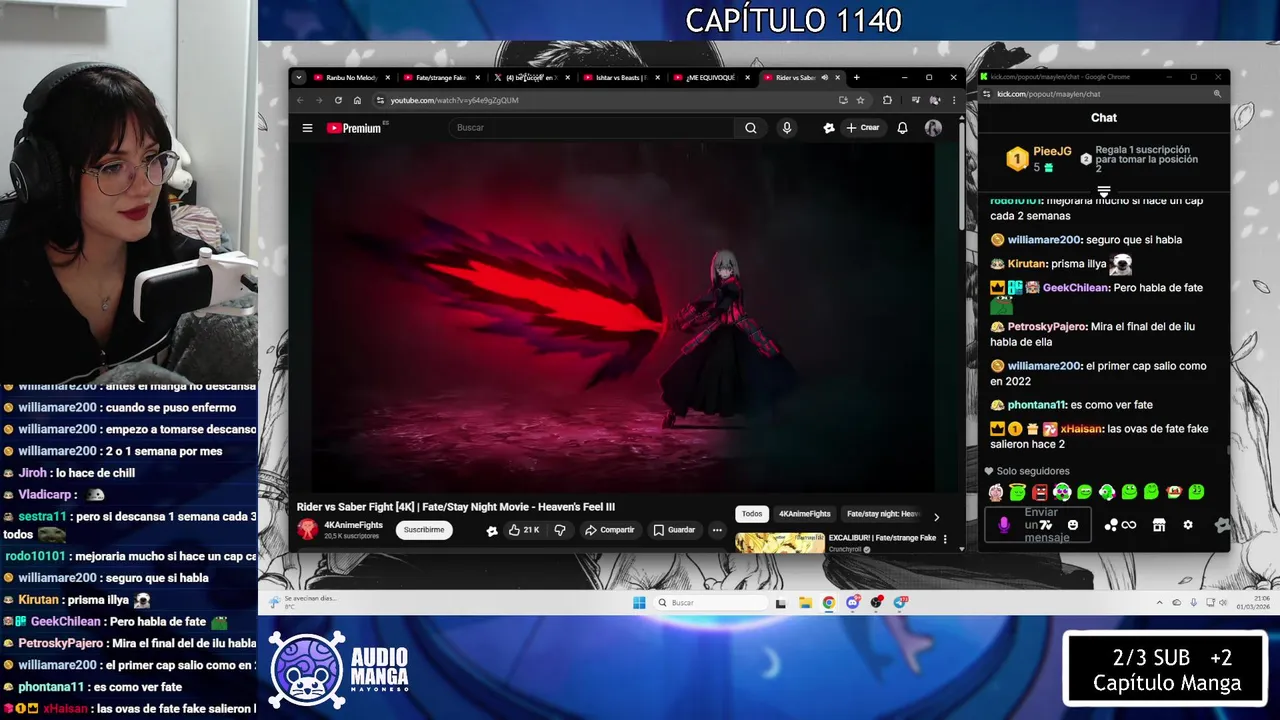Open the YouTube account avatar menu

click(x=933, y=128)
